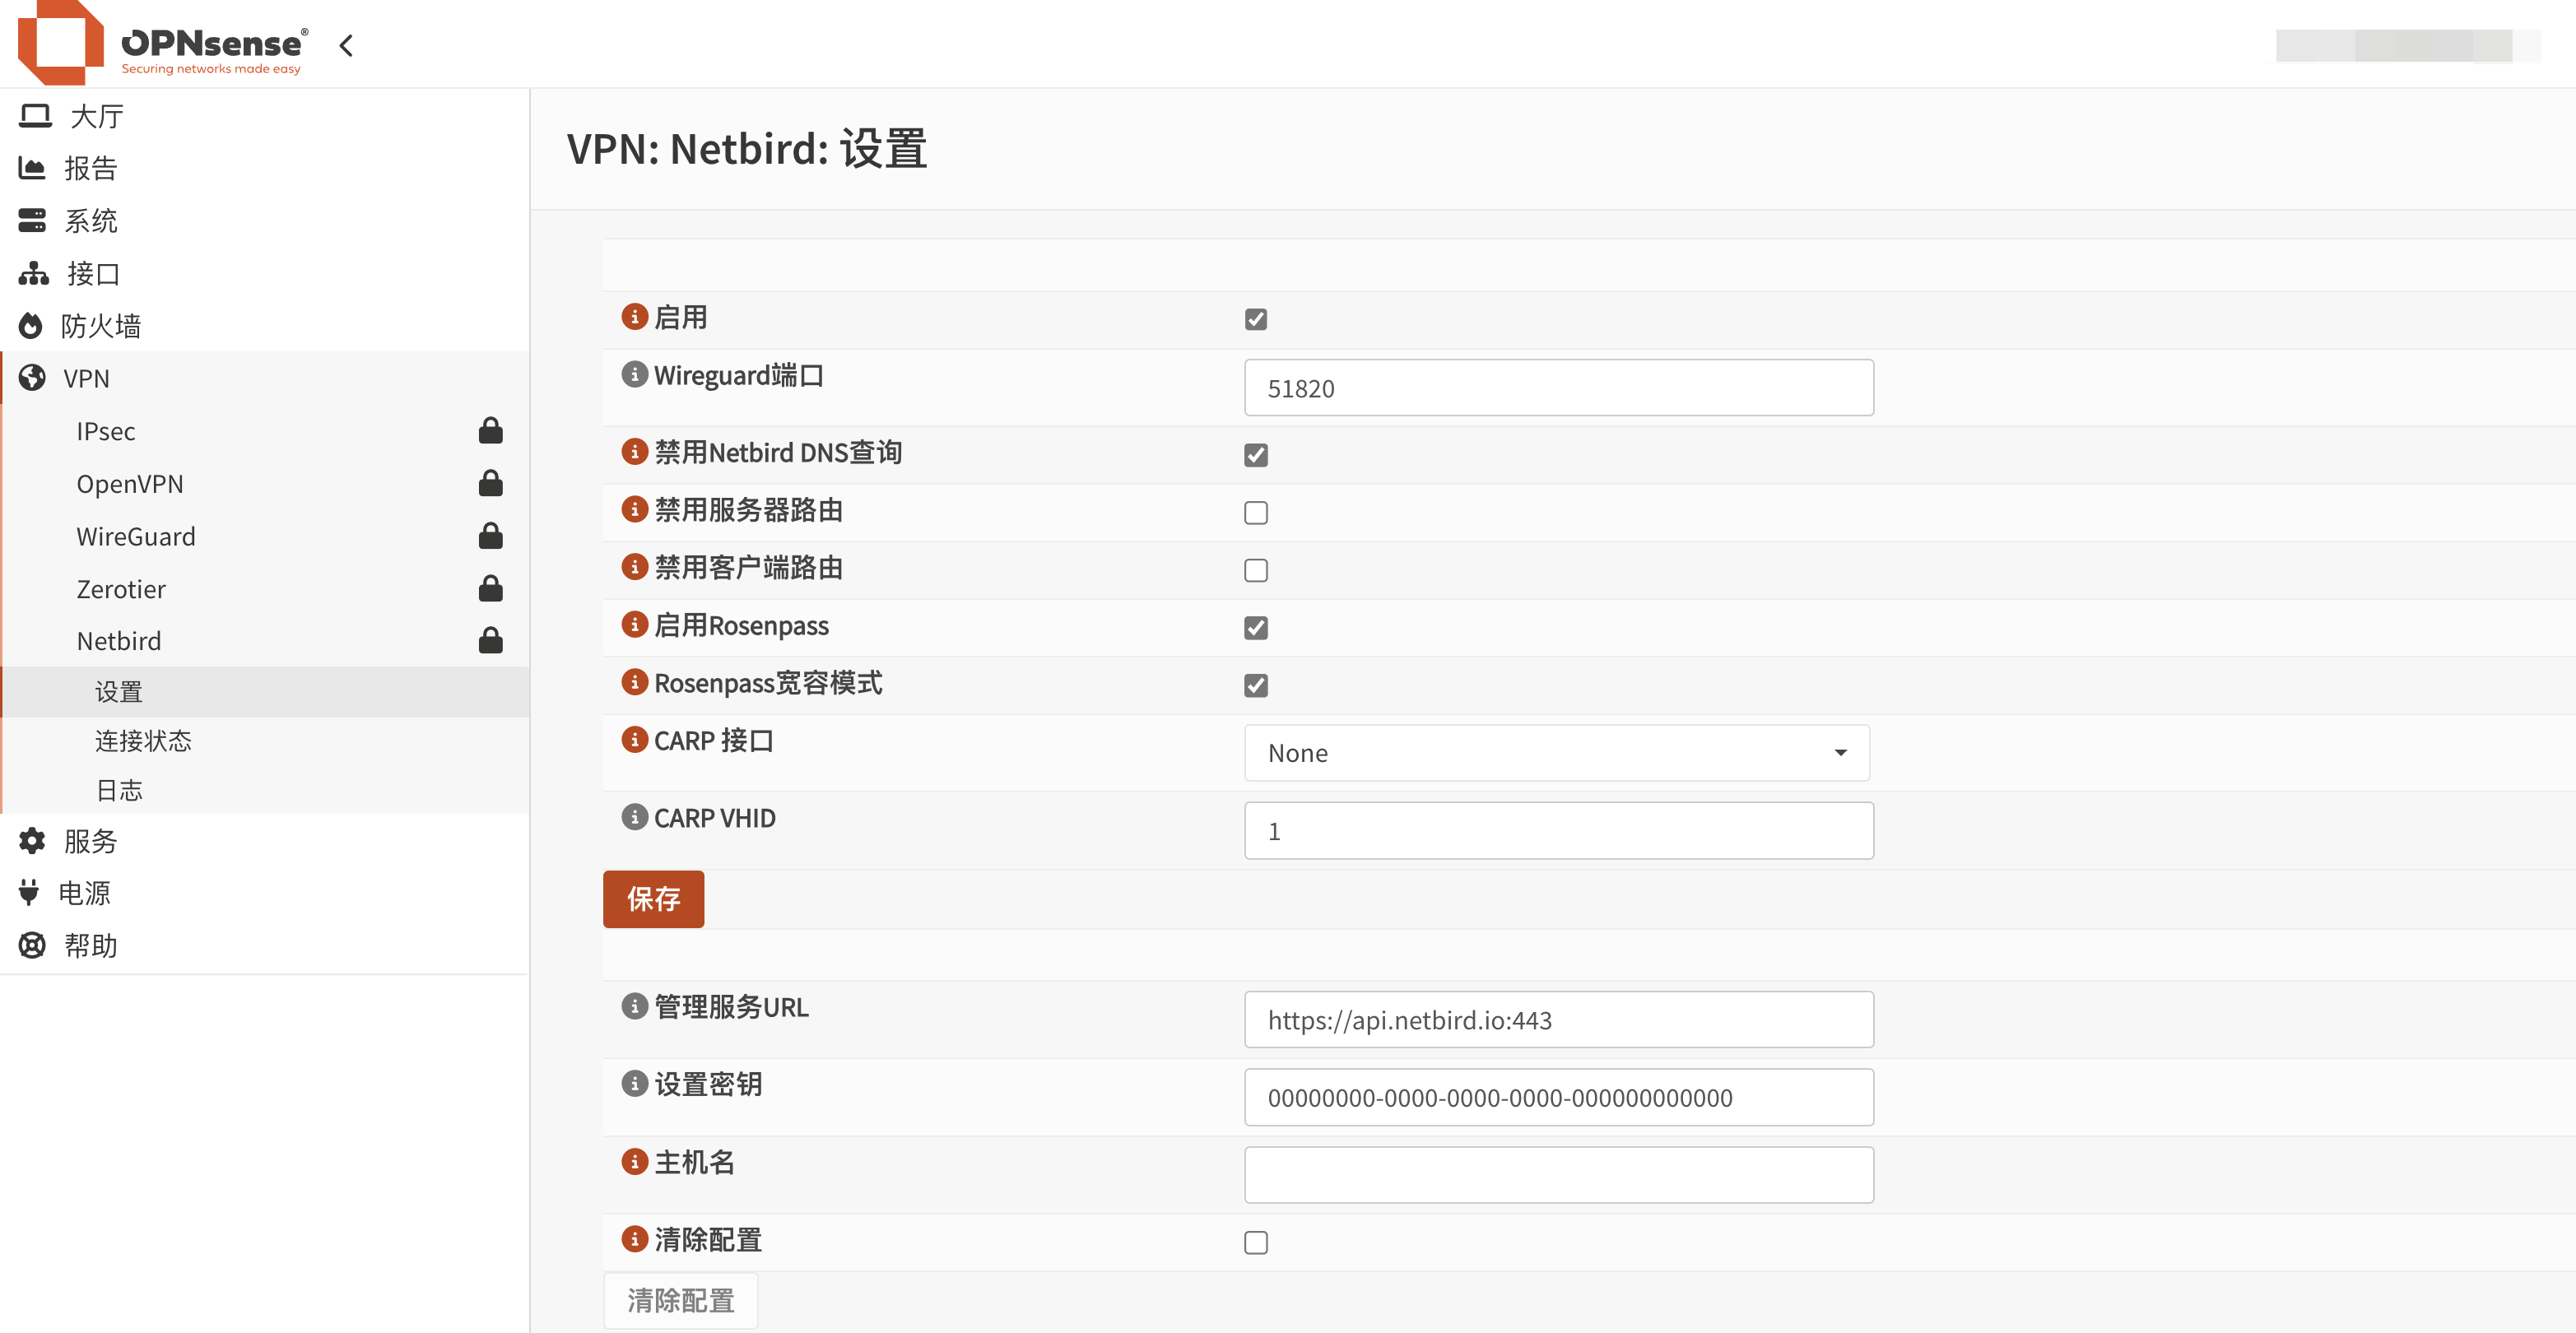The image size is (2576, 1333).
Task: Open the CARP 接口 dropdown
Action: [x=1556, y=753]
